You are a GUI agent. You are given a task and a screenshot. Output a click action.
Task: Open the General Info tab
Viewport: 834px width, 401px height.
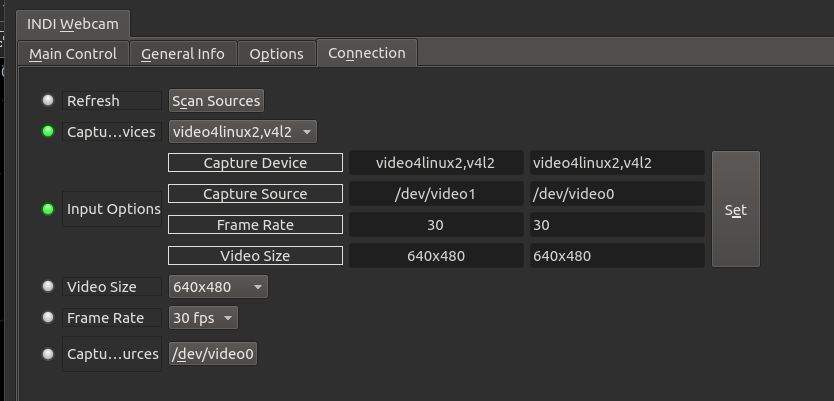pyautogui.click(x=182, y=54)
